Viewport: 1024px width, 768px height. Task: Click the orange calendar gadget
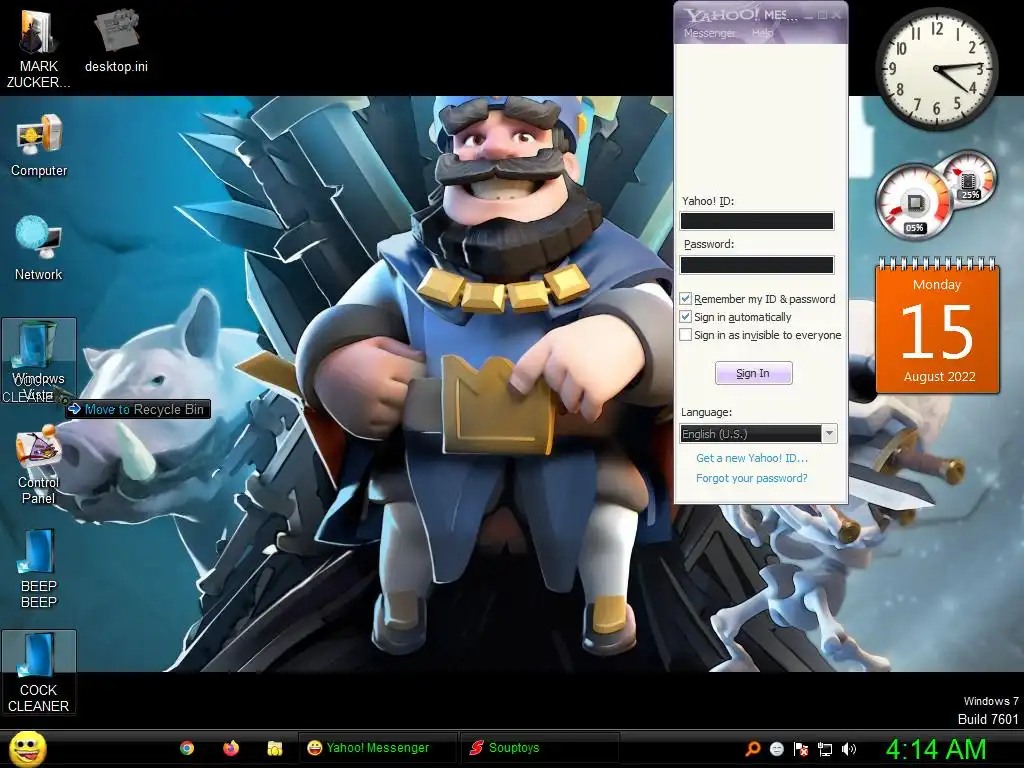(937, 325)
